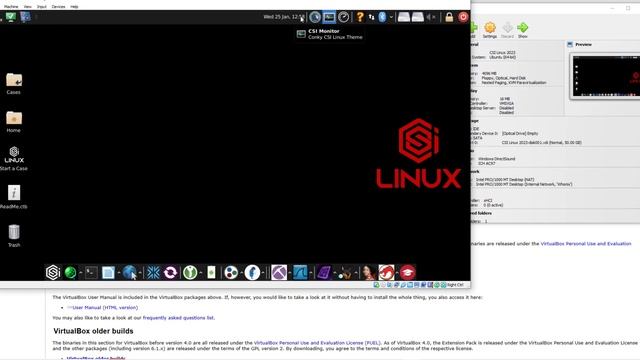Click the blue clock icon in top panel
The height and width of the screenshot is (360, 640).
click(315, 17)
